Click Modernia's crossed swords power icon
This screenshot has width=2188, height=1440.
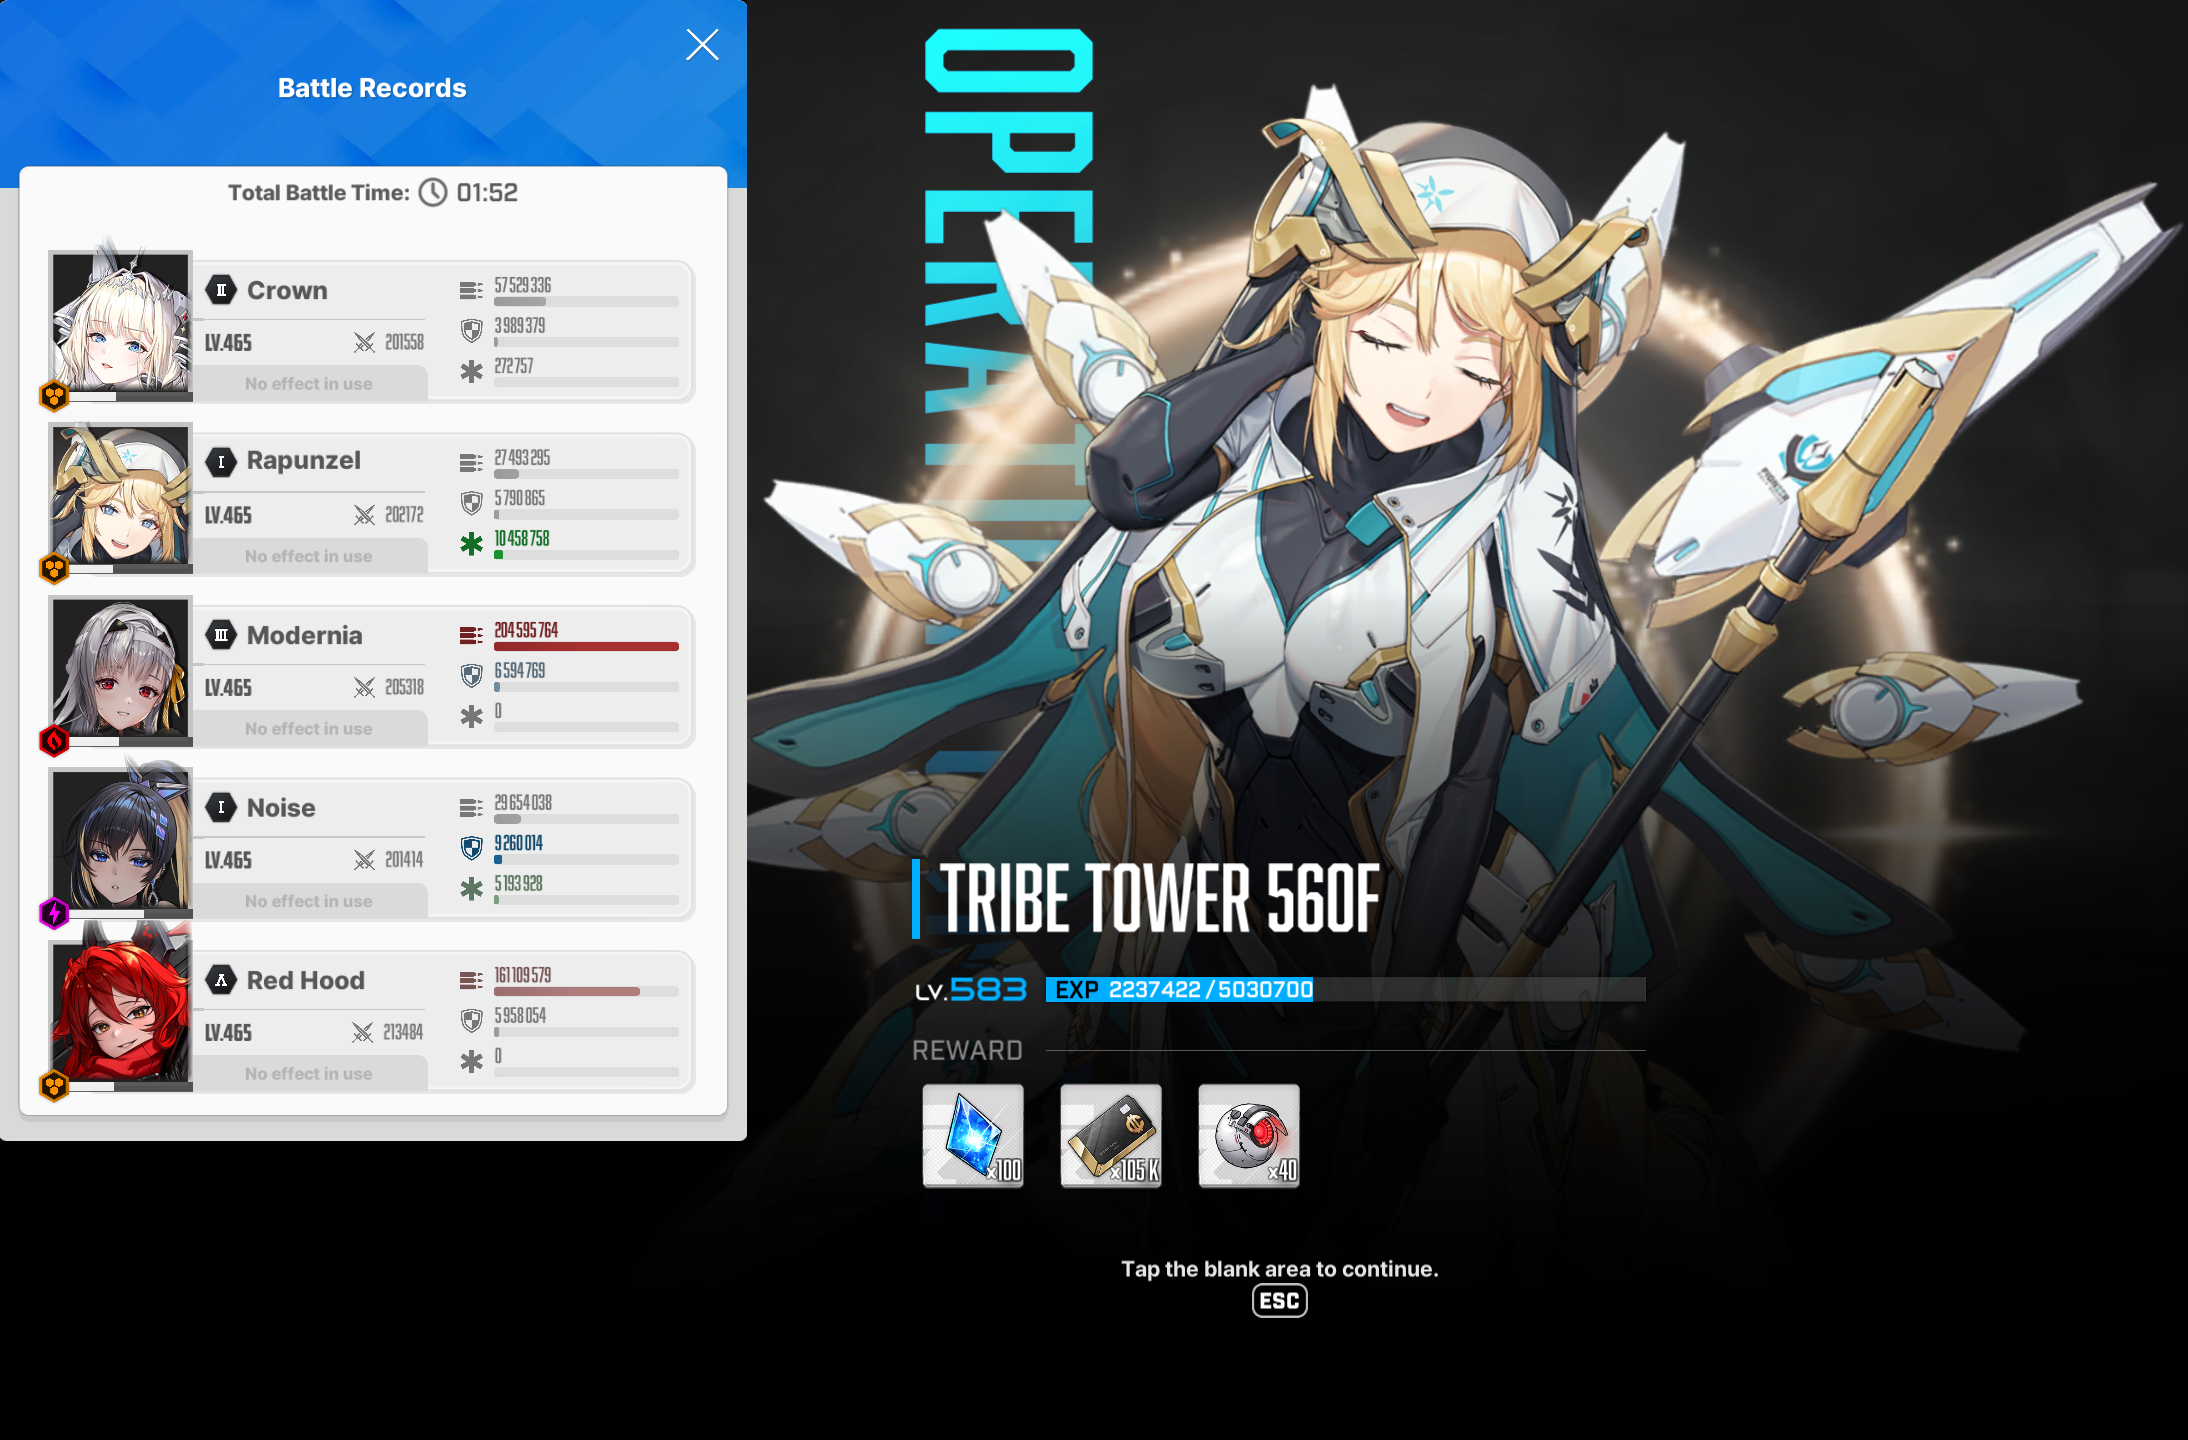click(364, 687)
